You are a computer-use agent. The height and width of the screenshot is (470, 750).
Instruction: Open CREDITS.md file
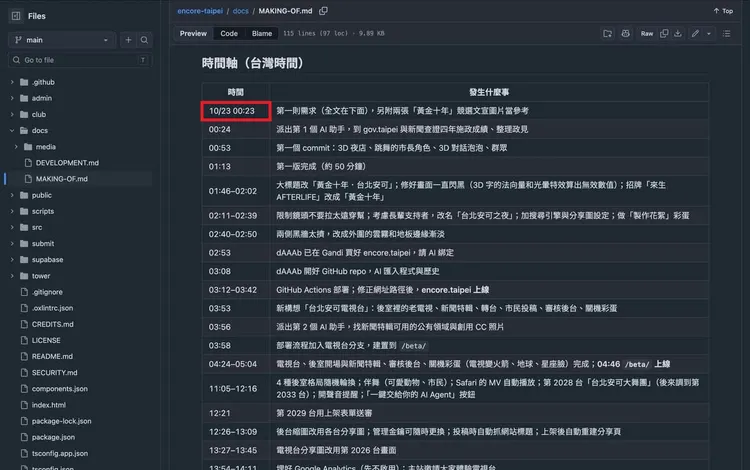tap(53, 325)
